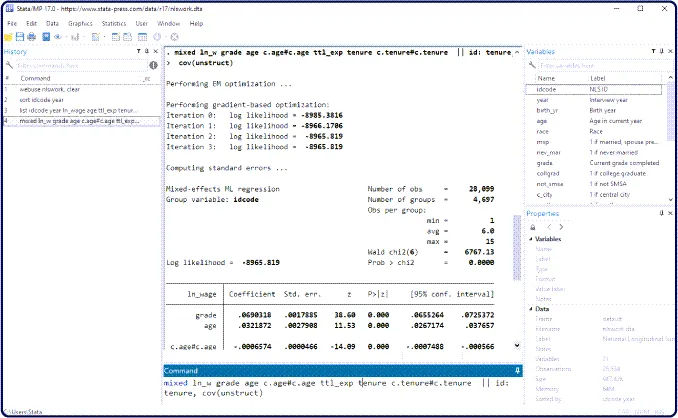
Task: Click the wrench icon in Variables filter
Action: tap(532, 63)
